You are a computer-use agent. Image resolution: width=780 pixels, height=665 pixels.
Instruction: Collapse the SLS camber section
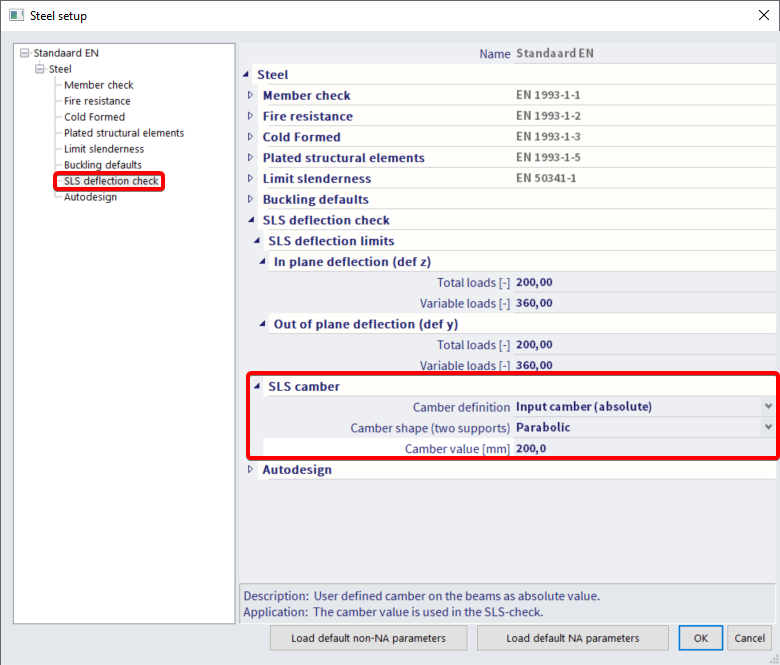pos(257,387)
